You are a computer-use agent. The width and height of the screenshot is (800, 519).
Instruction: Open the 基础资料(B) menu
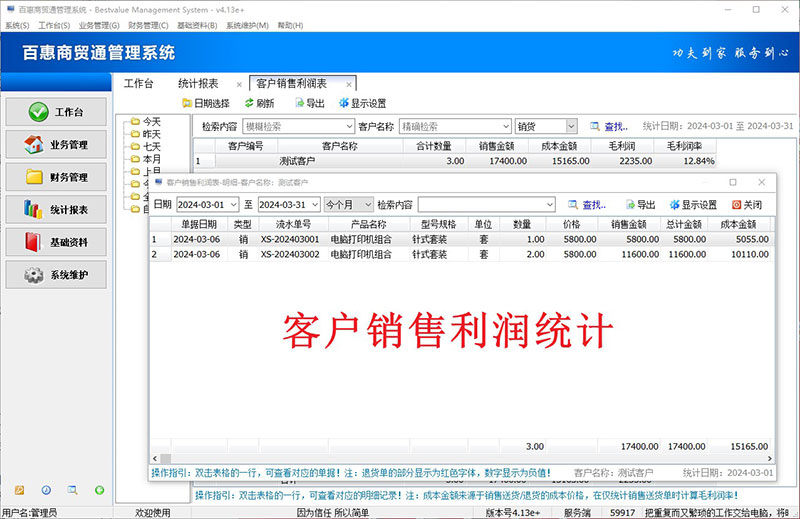point(197,26)
